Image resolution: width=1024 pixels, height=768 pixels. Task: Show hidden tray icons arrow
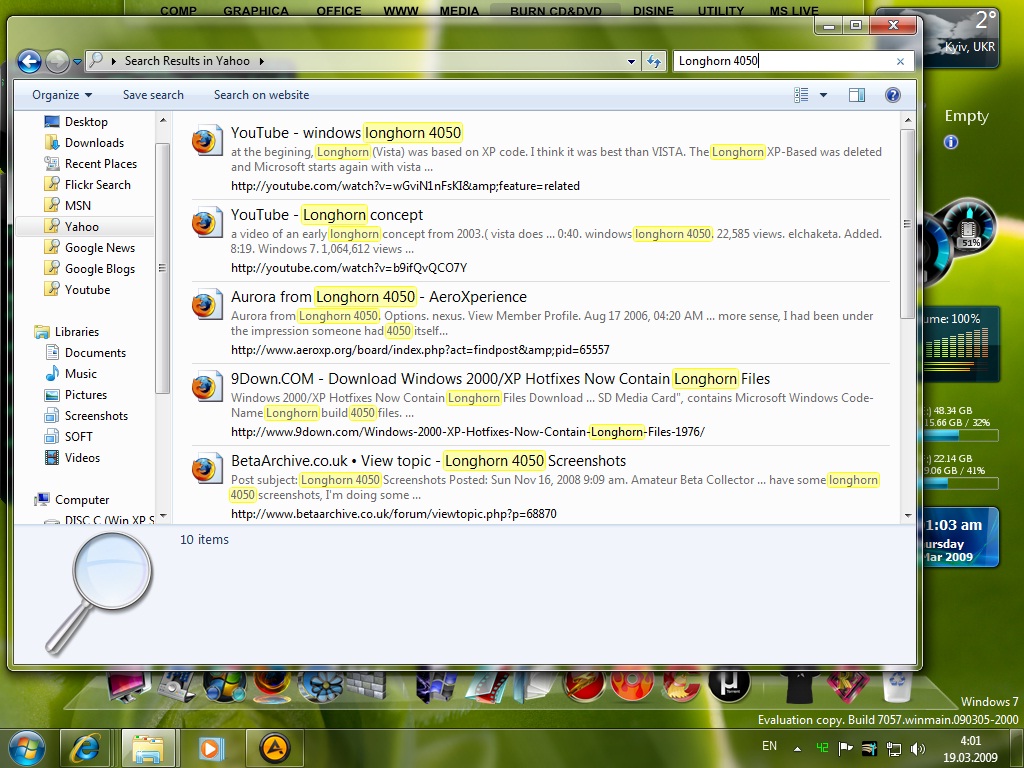[x=797, y=748]
